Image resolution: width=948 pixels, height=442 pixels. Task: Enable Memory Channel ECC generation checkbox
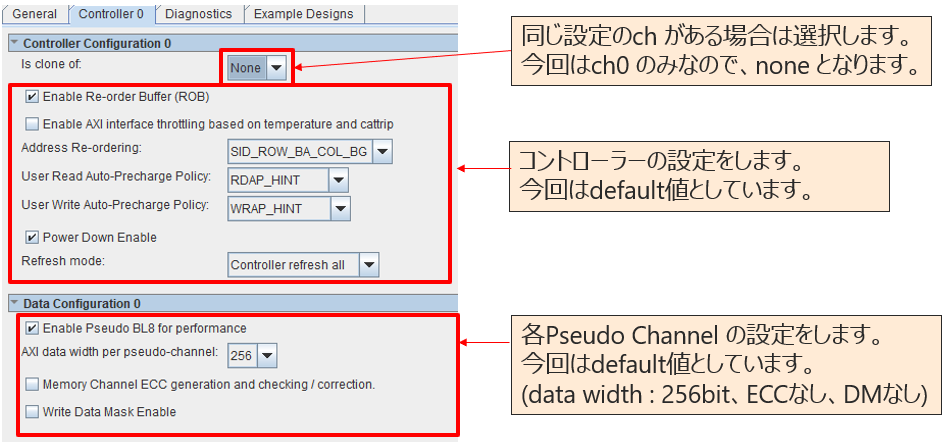point(34,384)
